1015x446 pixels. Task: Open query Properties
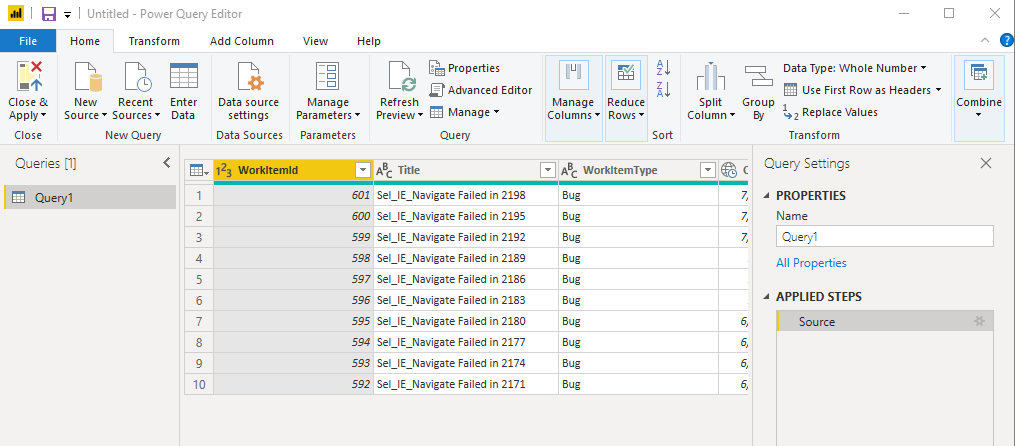465,68
